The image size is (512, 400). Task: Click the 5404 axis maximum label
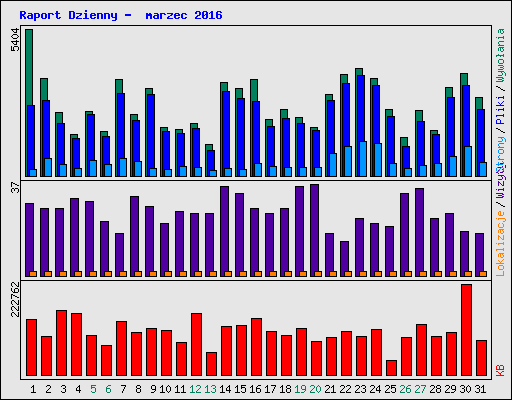(15, 40)
